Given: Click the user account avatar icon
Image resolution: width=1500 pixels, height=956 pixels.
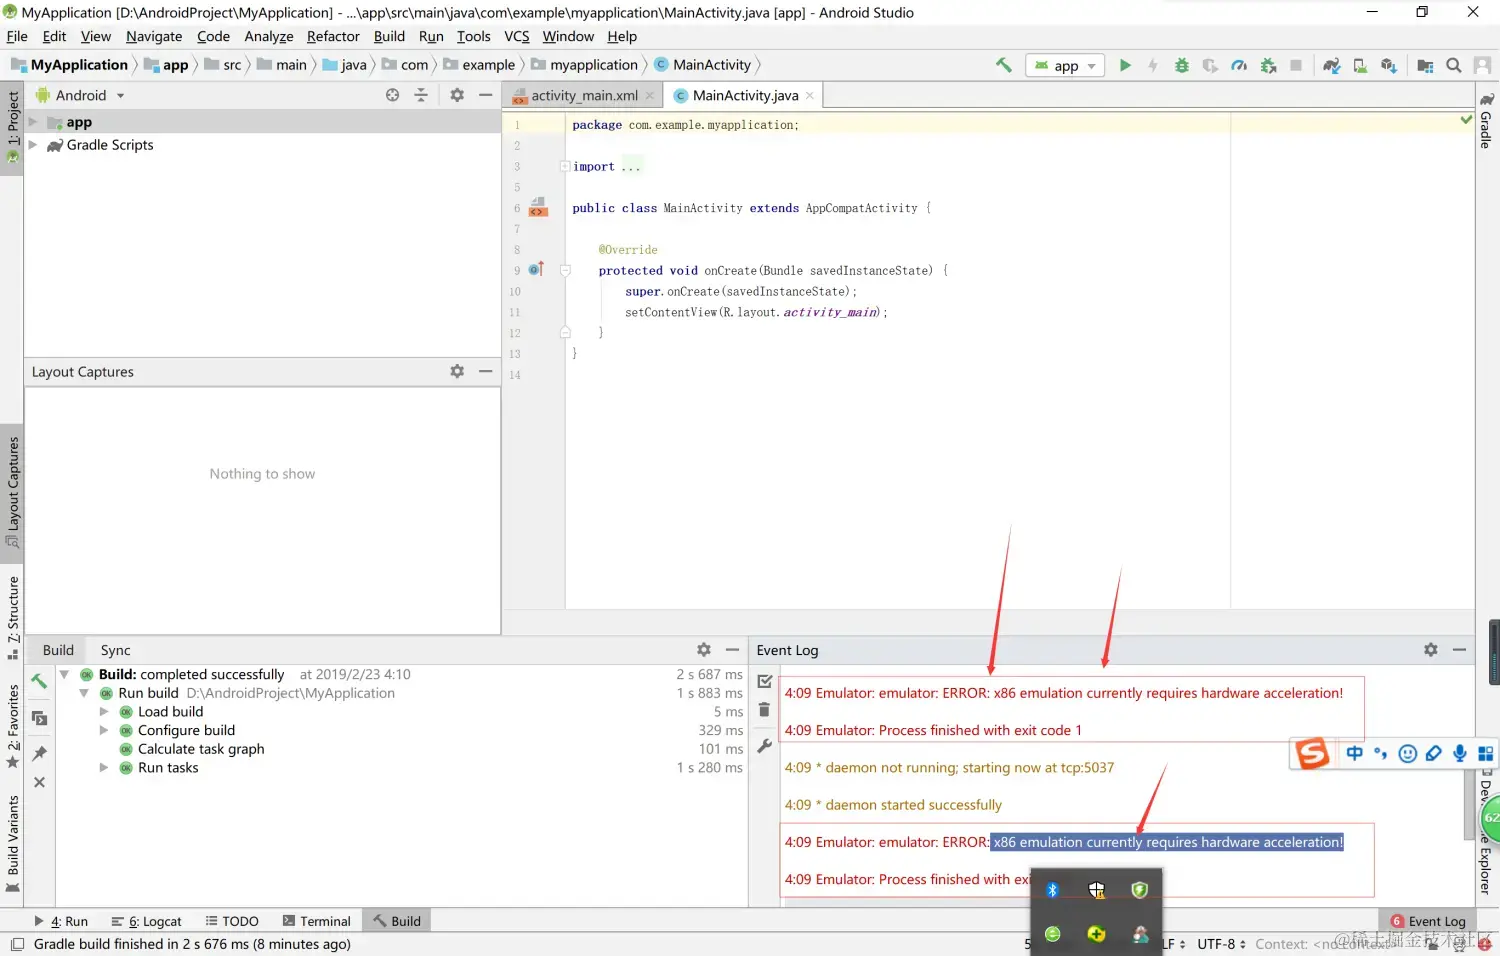Looking at the screenshot, I should tap(1483, 65).
